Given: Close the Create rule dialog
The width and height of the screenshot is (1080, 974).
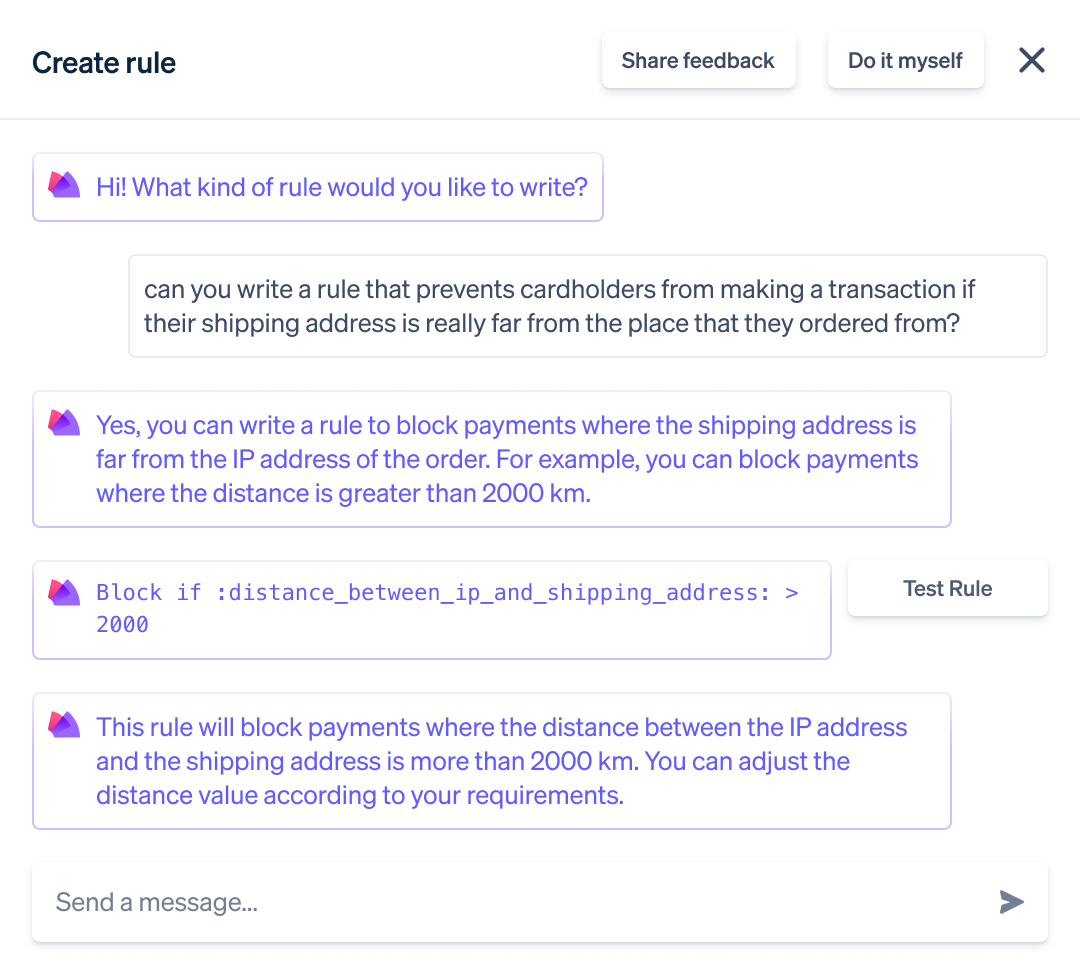Looking at the screenshot, I should click(x=1032, y=61).
